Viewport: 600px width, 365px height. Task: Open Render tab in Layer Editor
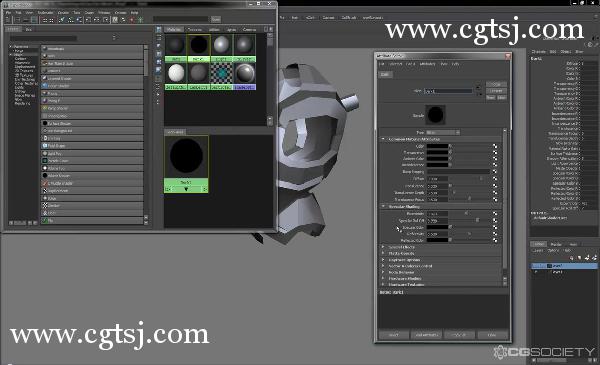coord(556,244)
